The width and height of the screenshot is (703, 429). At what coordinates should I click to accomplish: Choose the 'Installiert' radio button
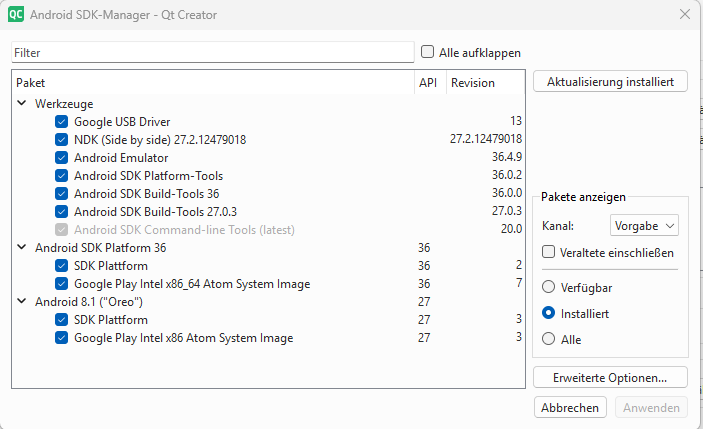[x=548, y=313]
